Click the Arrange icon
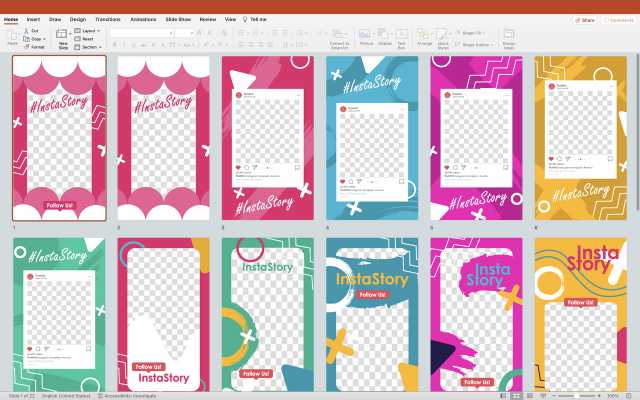The width and height of the screenshot is (640, 400). click(425, 35)
